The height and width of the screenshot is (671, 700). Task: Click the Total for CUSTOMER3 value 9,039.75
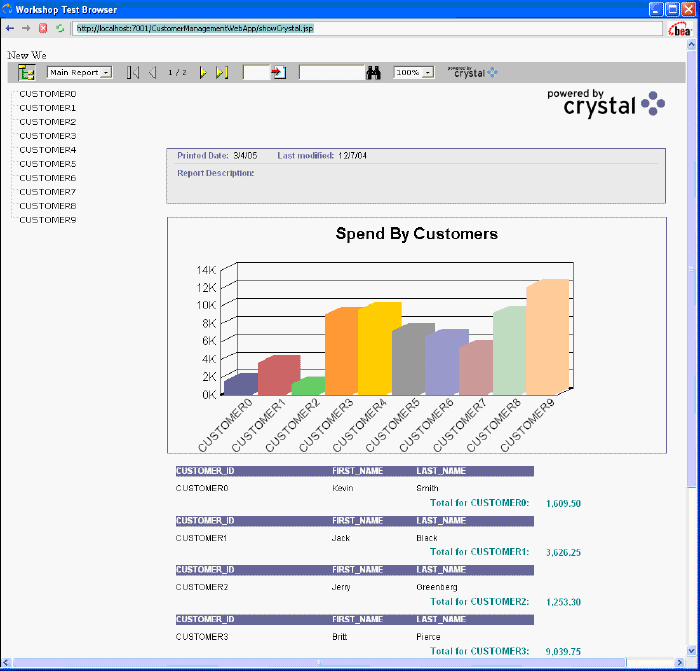(x=563, y=651)
